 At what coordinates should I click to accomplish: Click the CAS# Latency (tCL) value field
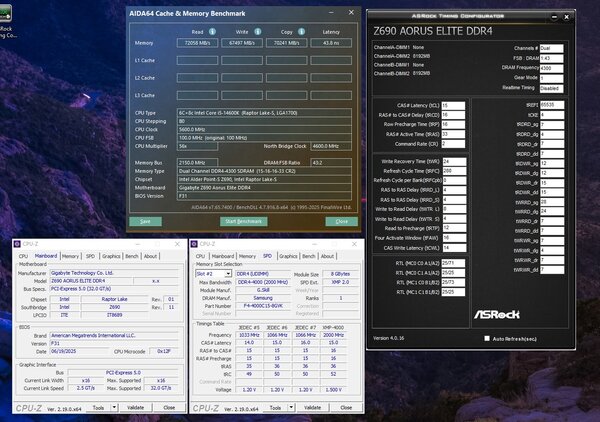[453, 105]
